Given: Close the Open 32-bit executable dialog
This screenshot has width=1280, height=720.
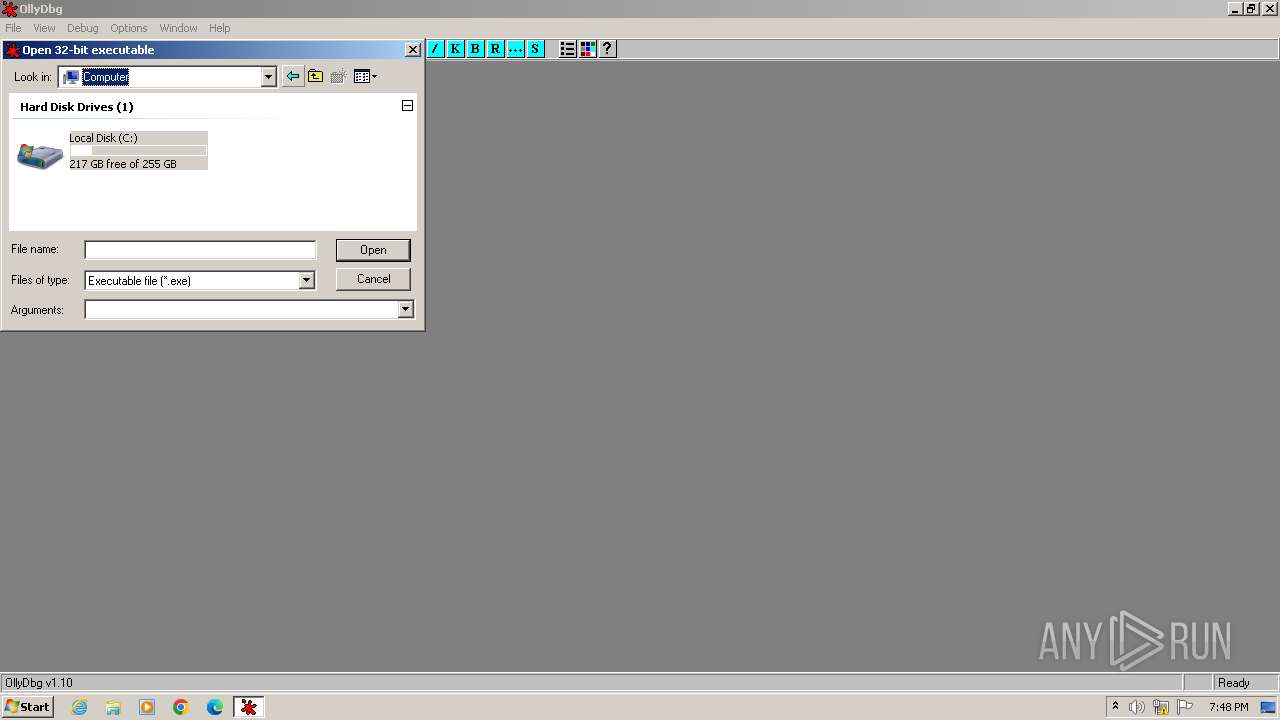Looking at the screenshot, I should (412, 50).
